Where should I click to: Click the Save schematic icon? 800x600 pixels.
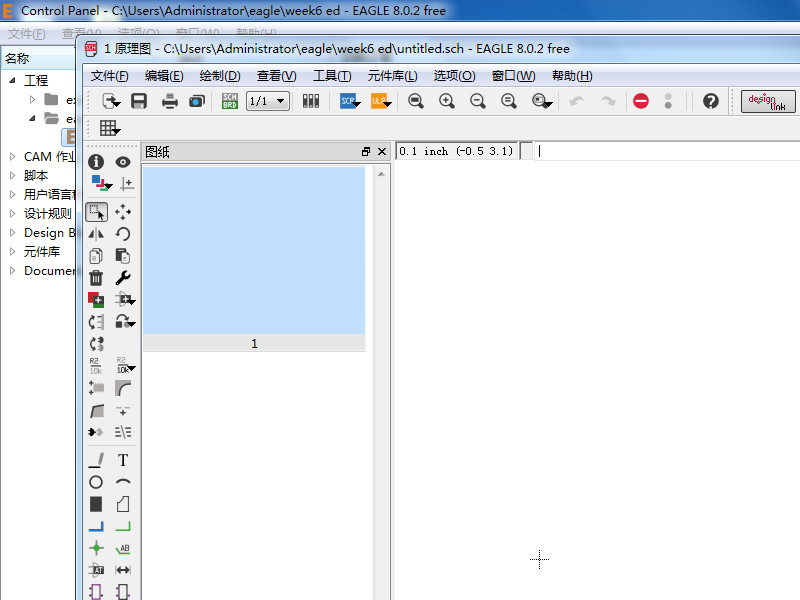click(139, 101)
